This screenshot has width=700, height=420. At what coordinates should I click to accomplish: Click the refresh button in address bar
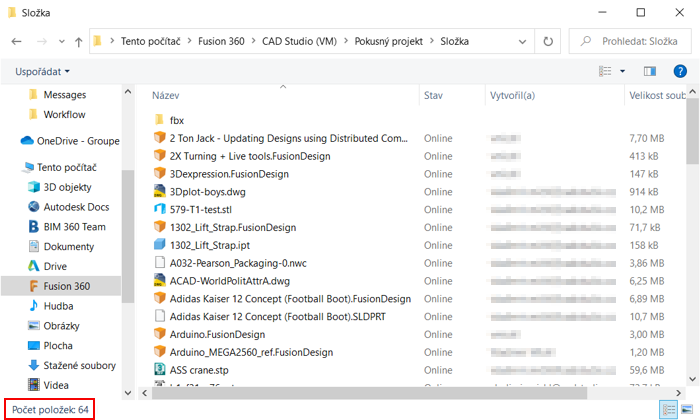(x=548, y=42)
